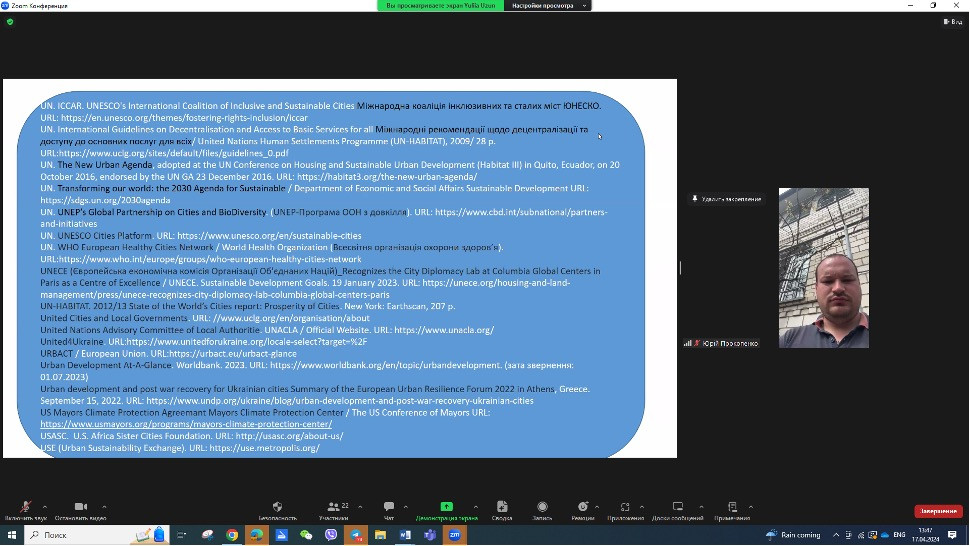
Task: Click the divider handle between shared screen and video
Action: tap(680, 268)
